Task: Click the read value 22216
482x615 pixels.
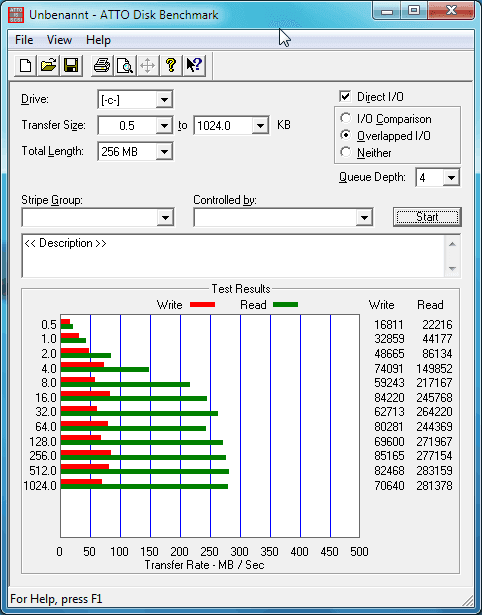Action: tap(437, 325)
